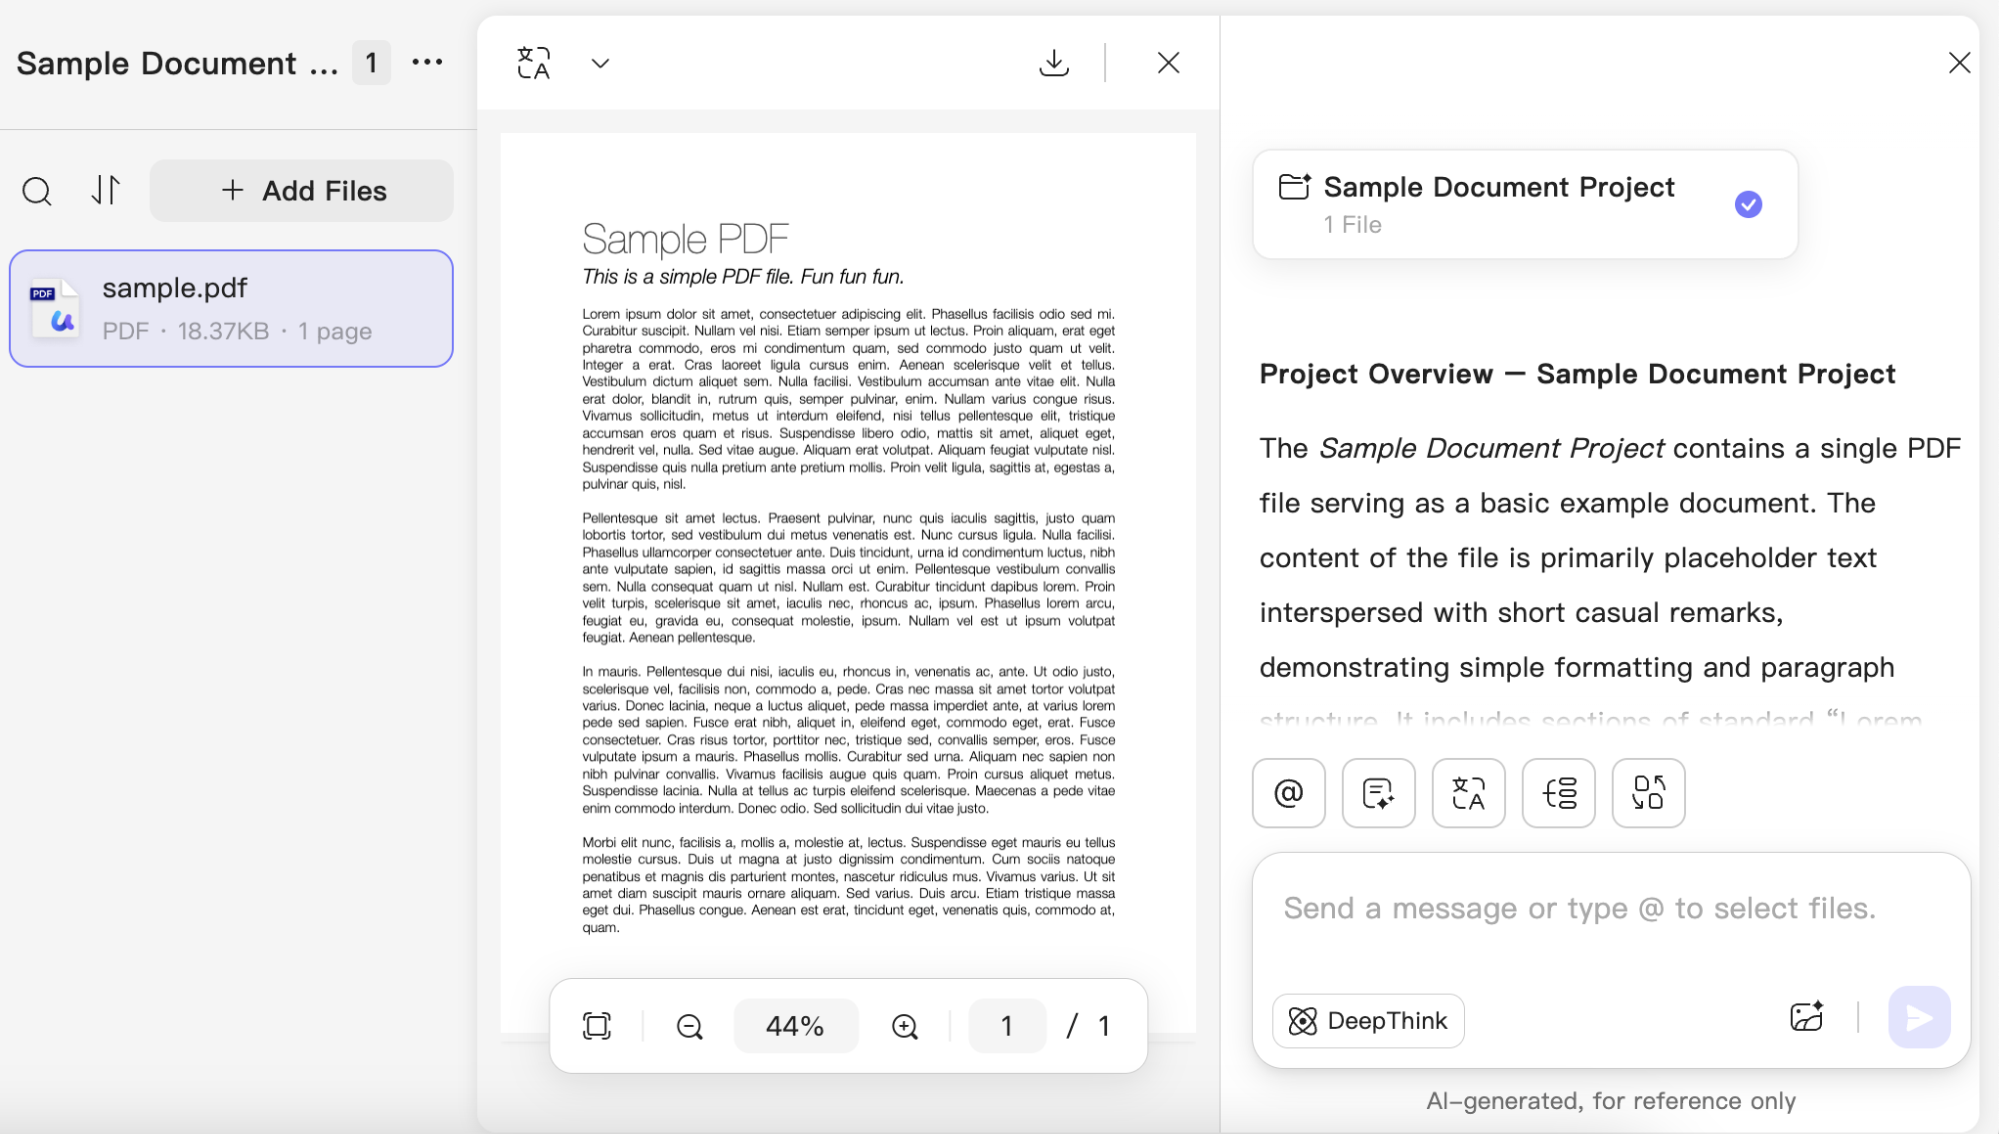Download the PDF using the download icon
The height and width of the screenshot is (1135, 1999).
[1054, 62]
